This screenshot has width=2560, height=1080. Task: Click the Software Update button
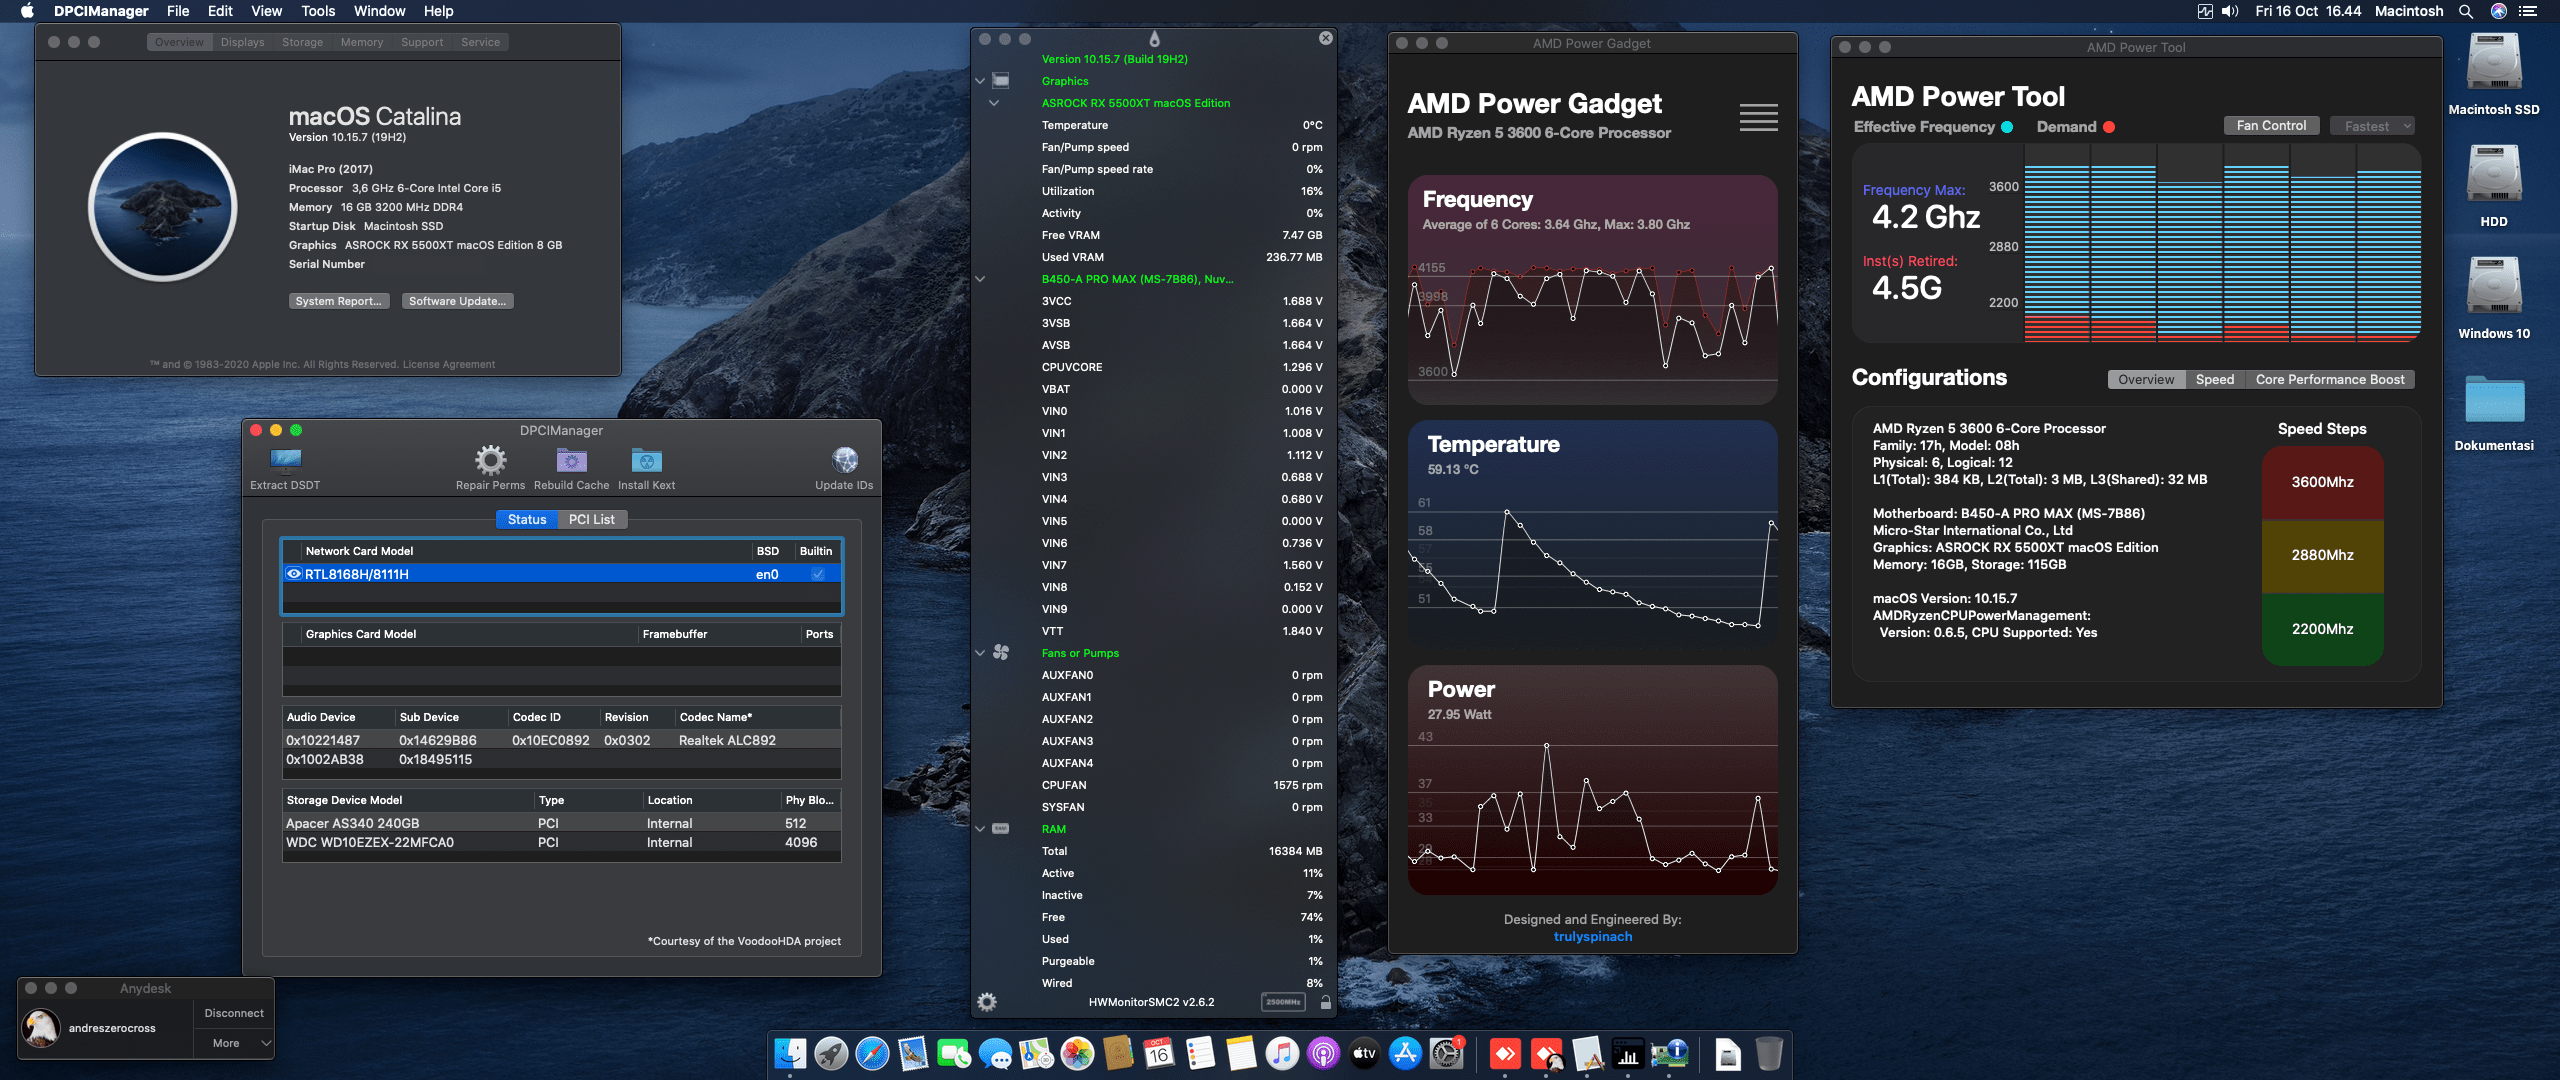458,301
